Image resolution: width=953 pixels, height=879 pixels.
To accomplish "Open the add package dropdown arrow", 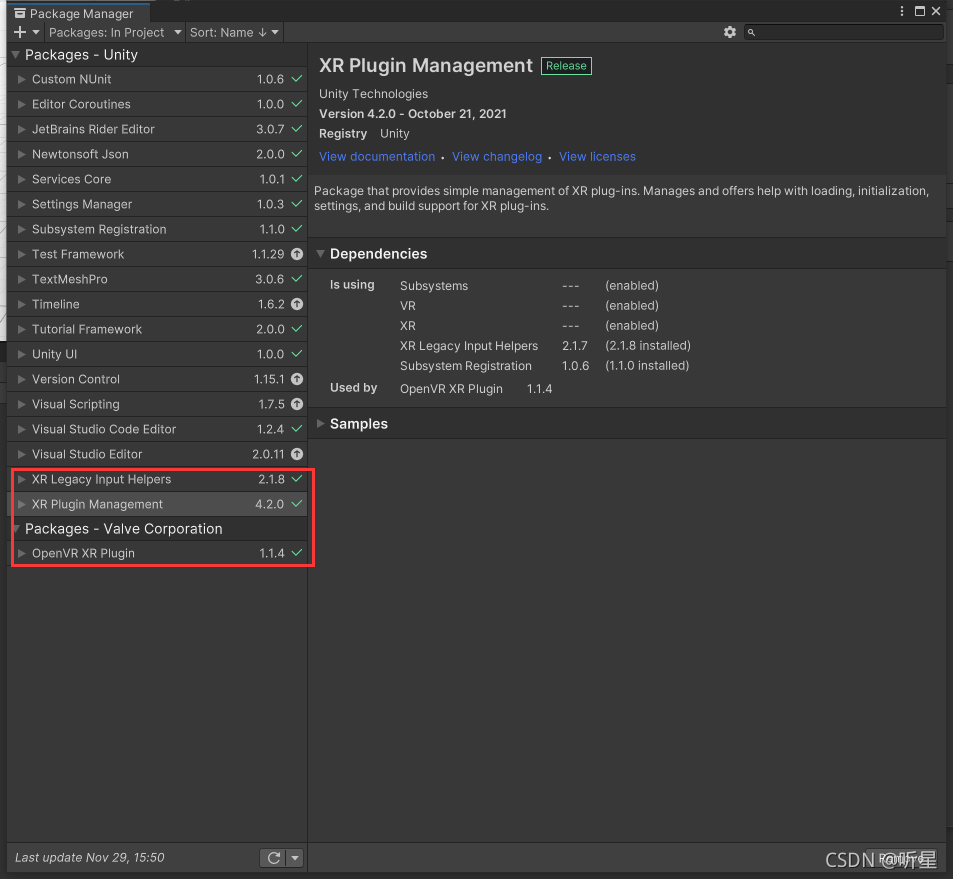I will [x=36, y=32].
